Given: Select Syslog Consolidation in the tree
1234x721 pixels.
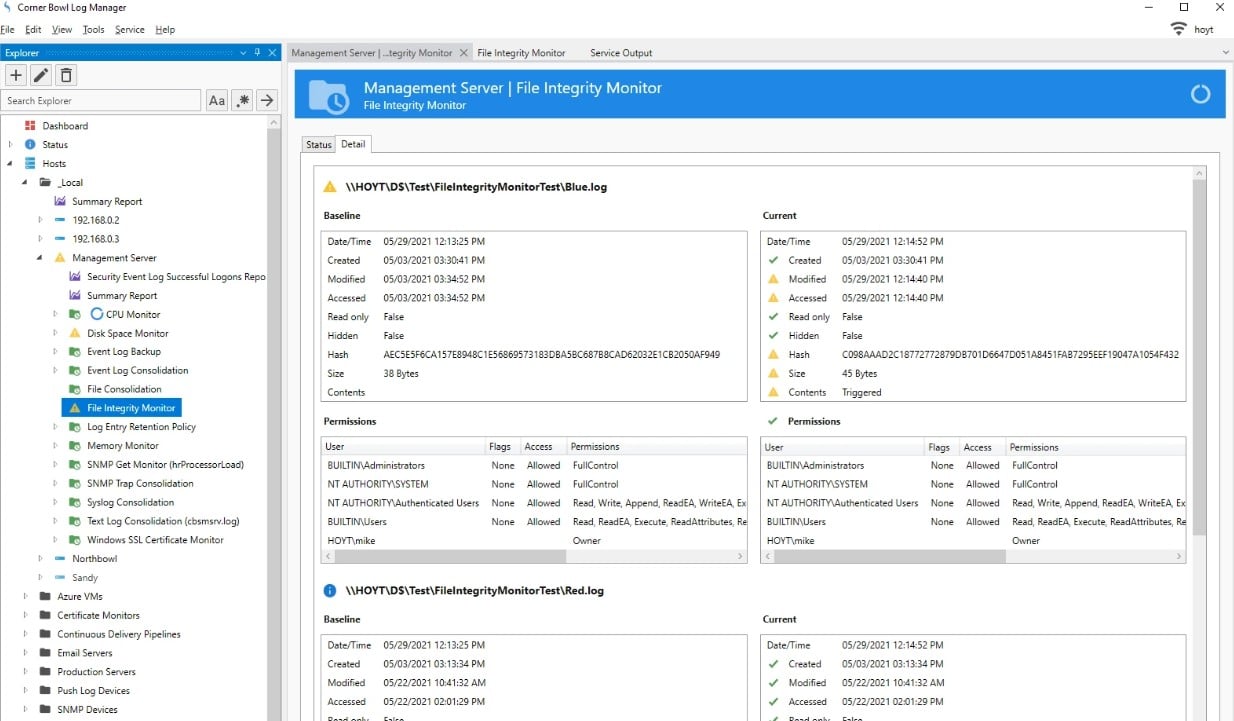Looking at the screenshot, I should (130, 502).
